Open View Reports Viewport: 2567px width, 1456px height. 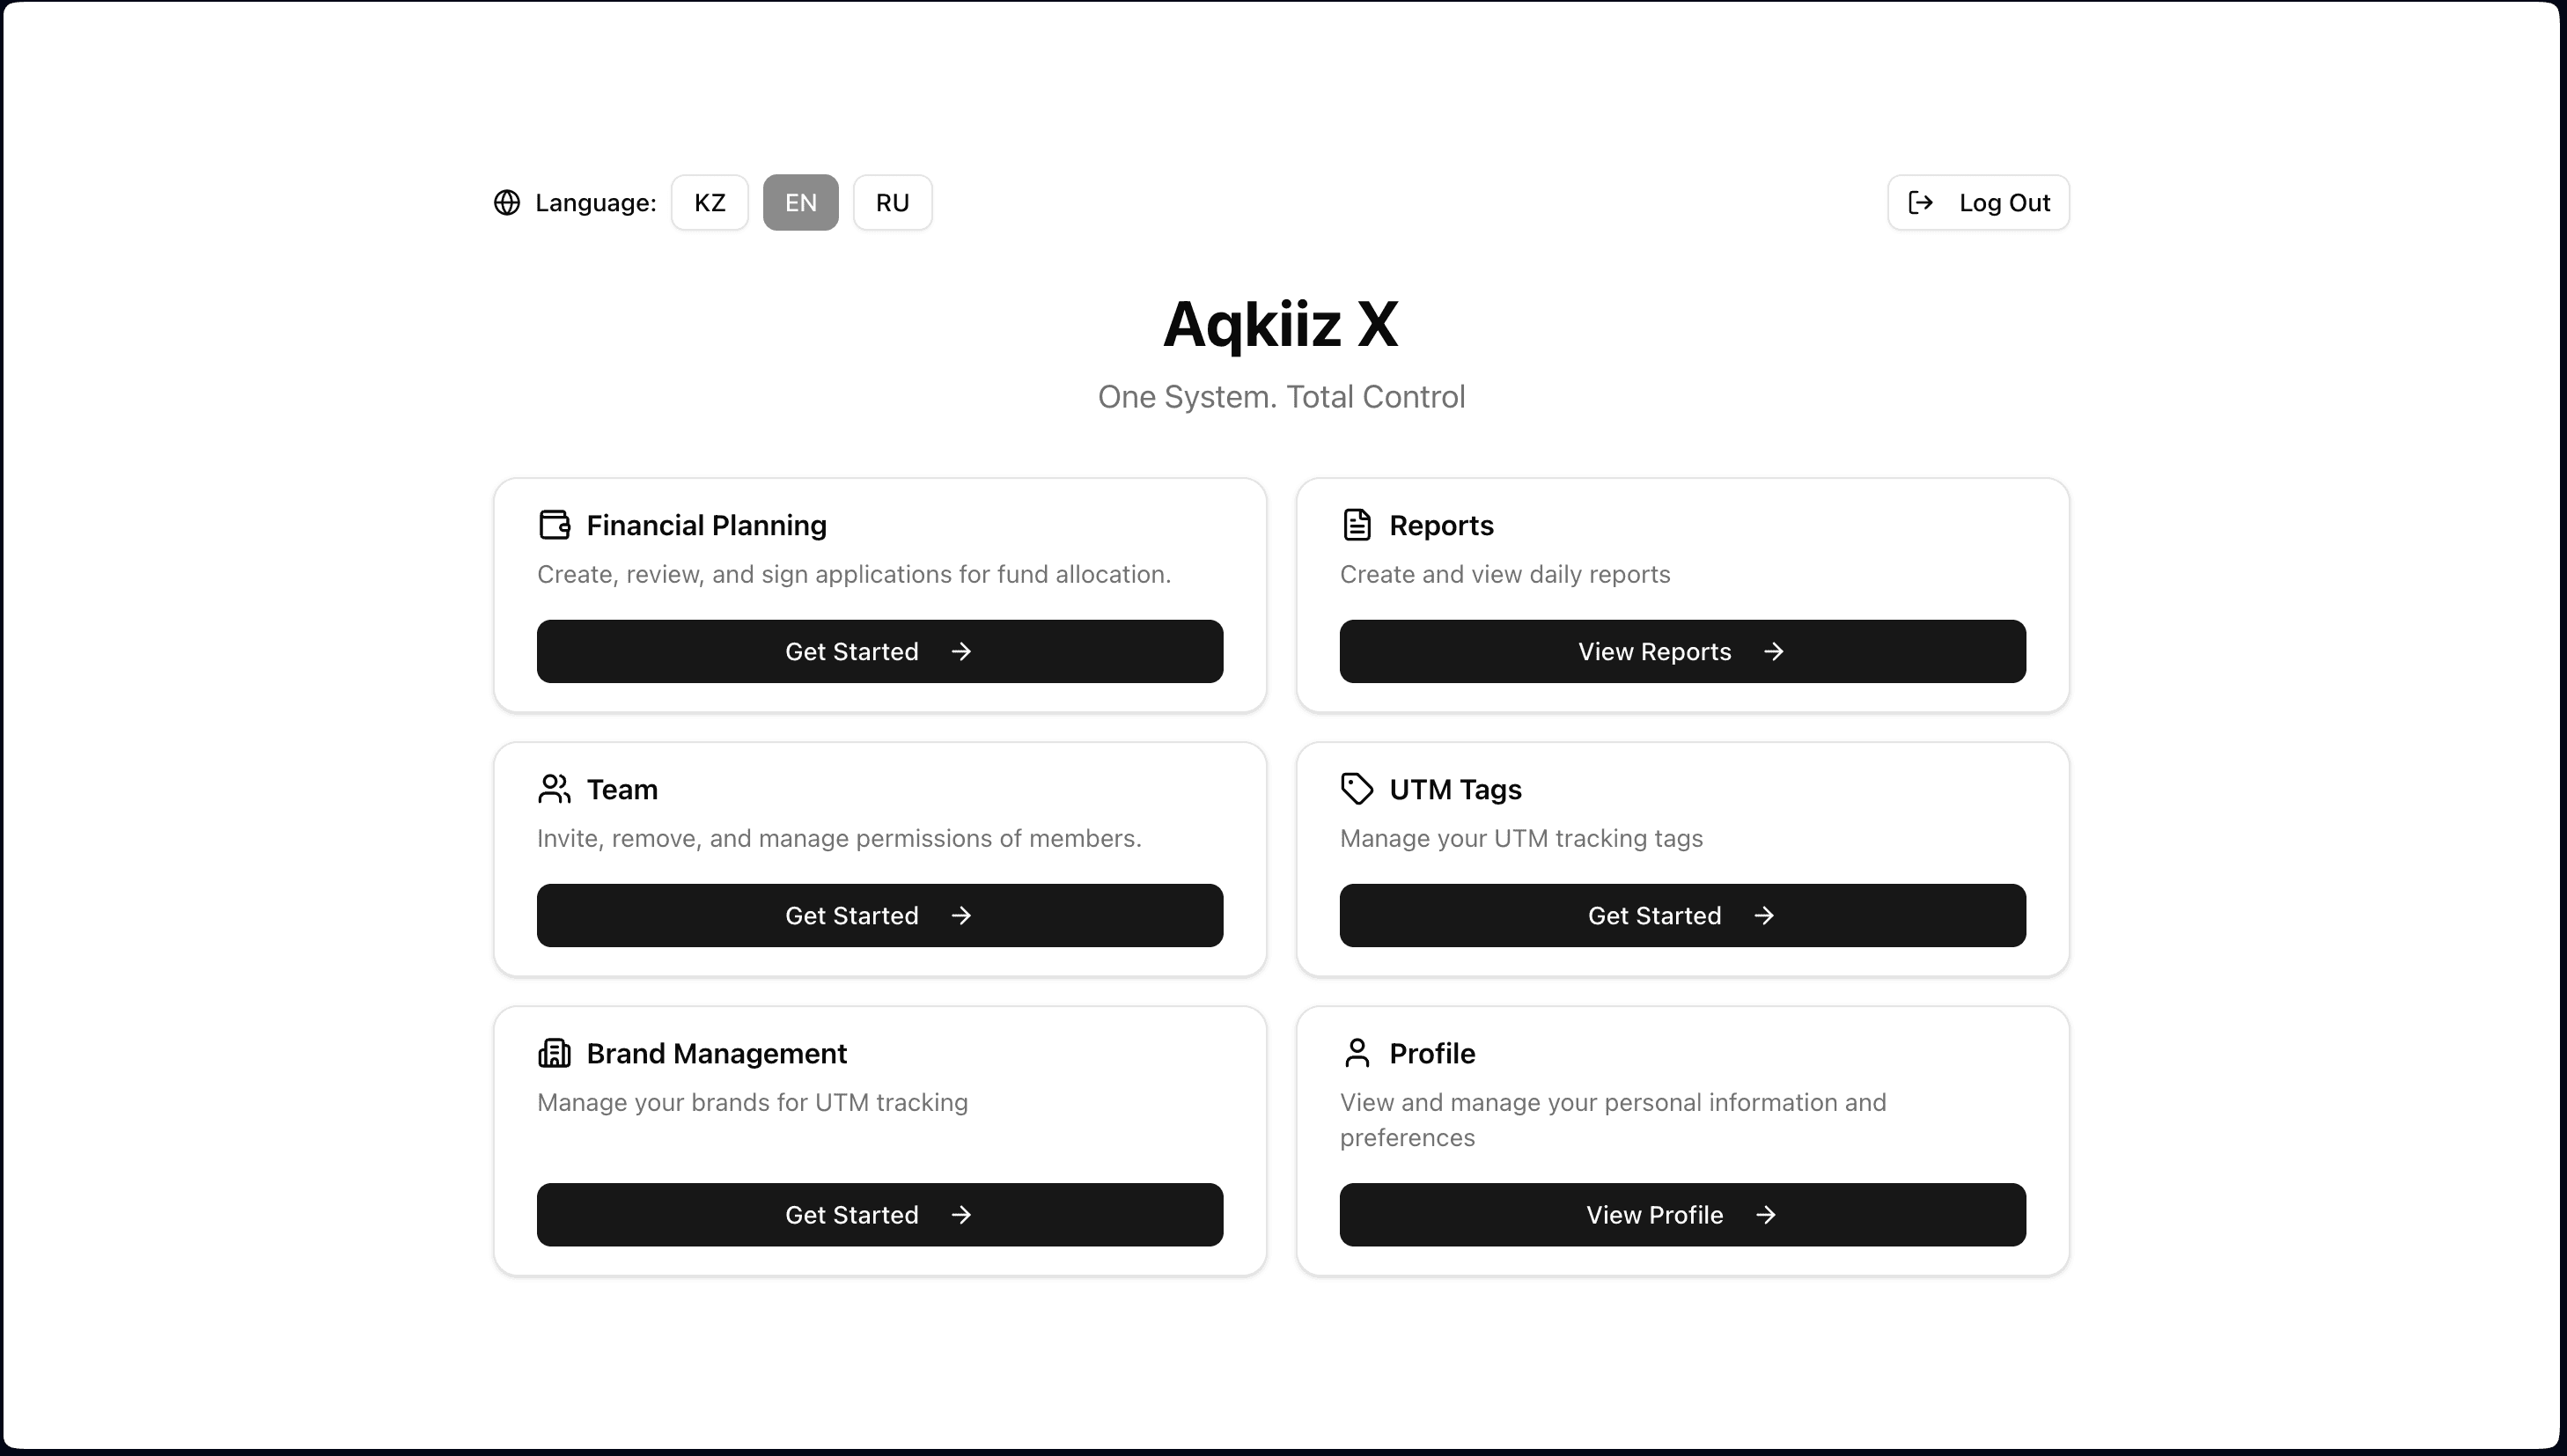coord(1681,651)
